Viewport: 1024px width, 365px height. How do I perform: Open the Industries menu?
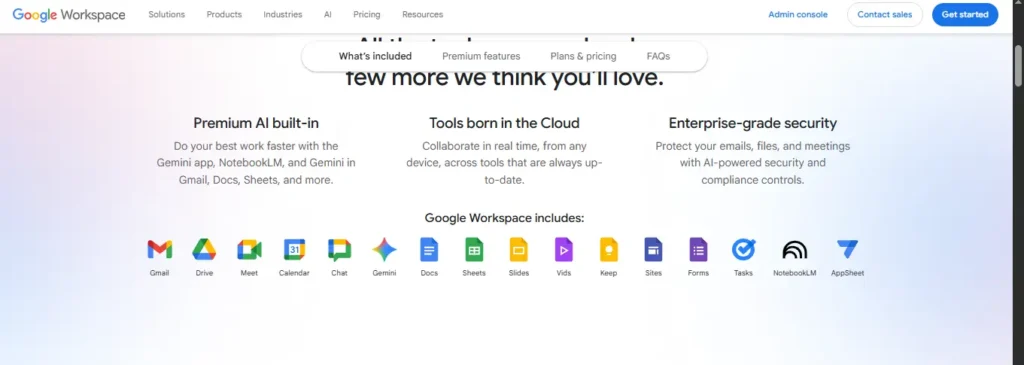point(283,14)
